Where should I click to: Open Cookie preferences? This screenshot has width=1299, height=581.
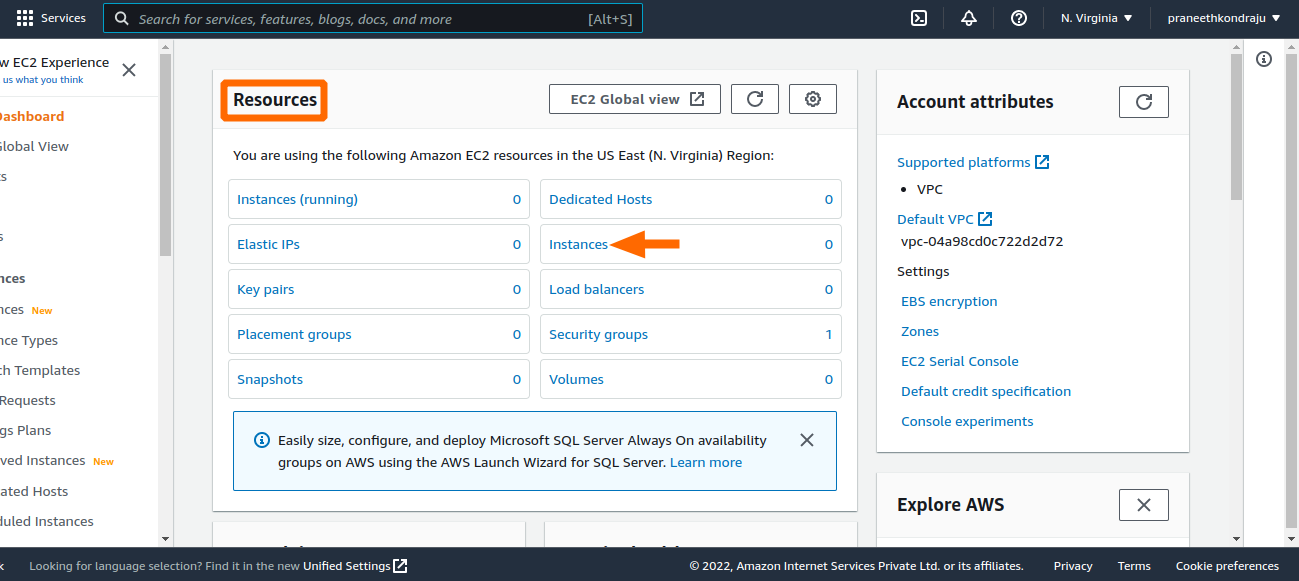click(1227, 566)
